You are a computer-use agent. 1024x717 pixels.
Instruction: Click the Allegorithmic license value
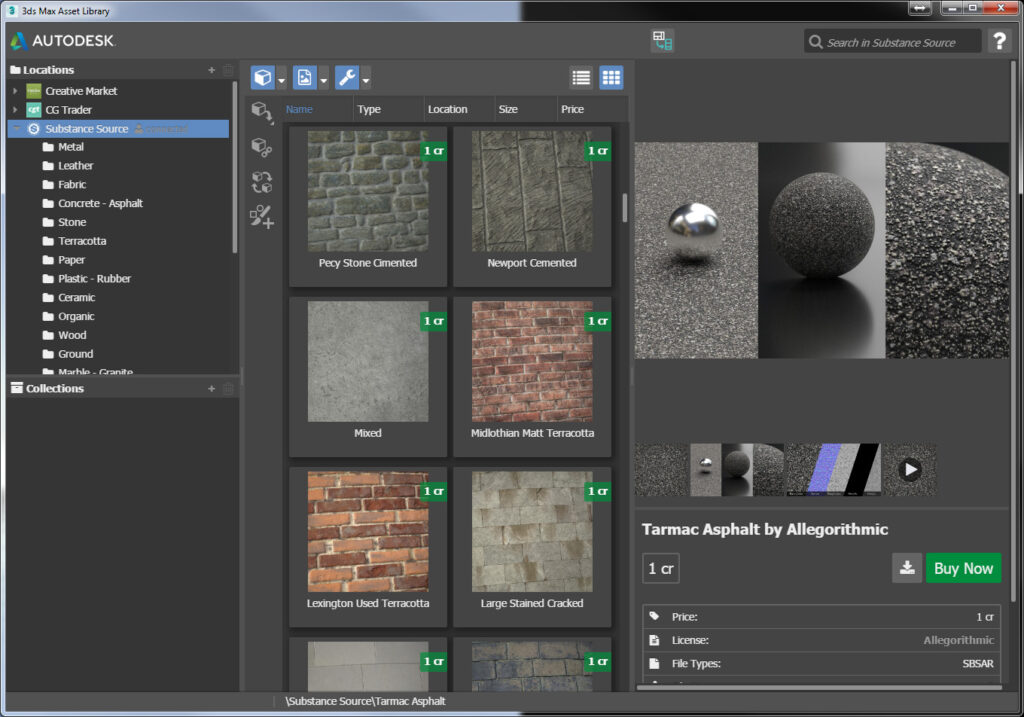pos(959,640)
